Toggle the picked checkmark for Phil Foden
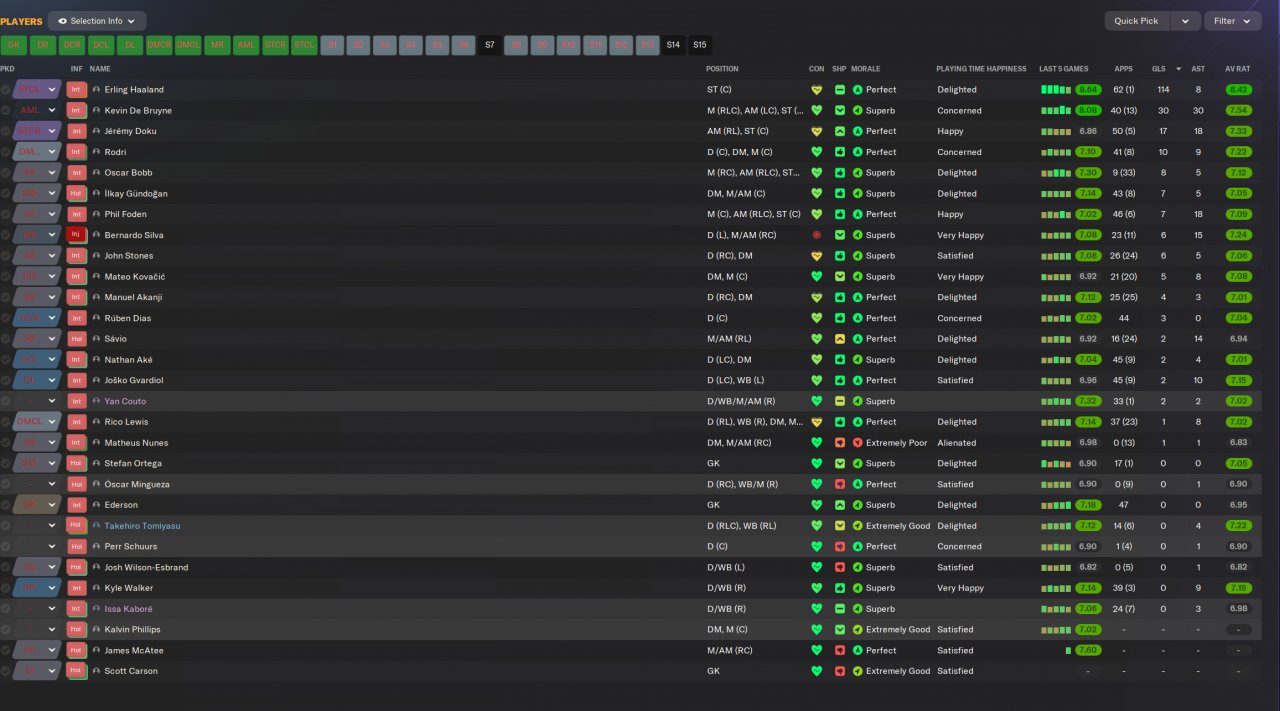 click(6, 214)
